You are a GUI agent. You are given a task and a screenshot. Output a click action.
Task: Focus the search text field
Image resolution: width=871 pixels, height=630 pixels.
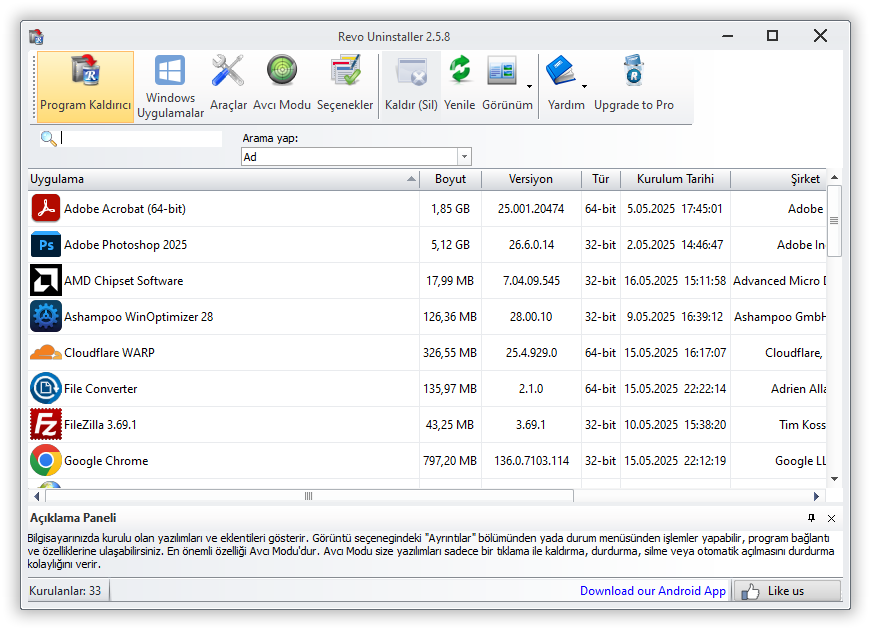click(x=141, y=138)
